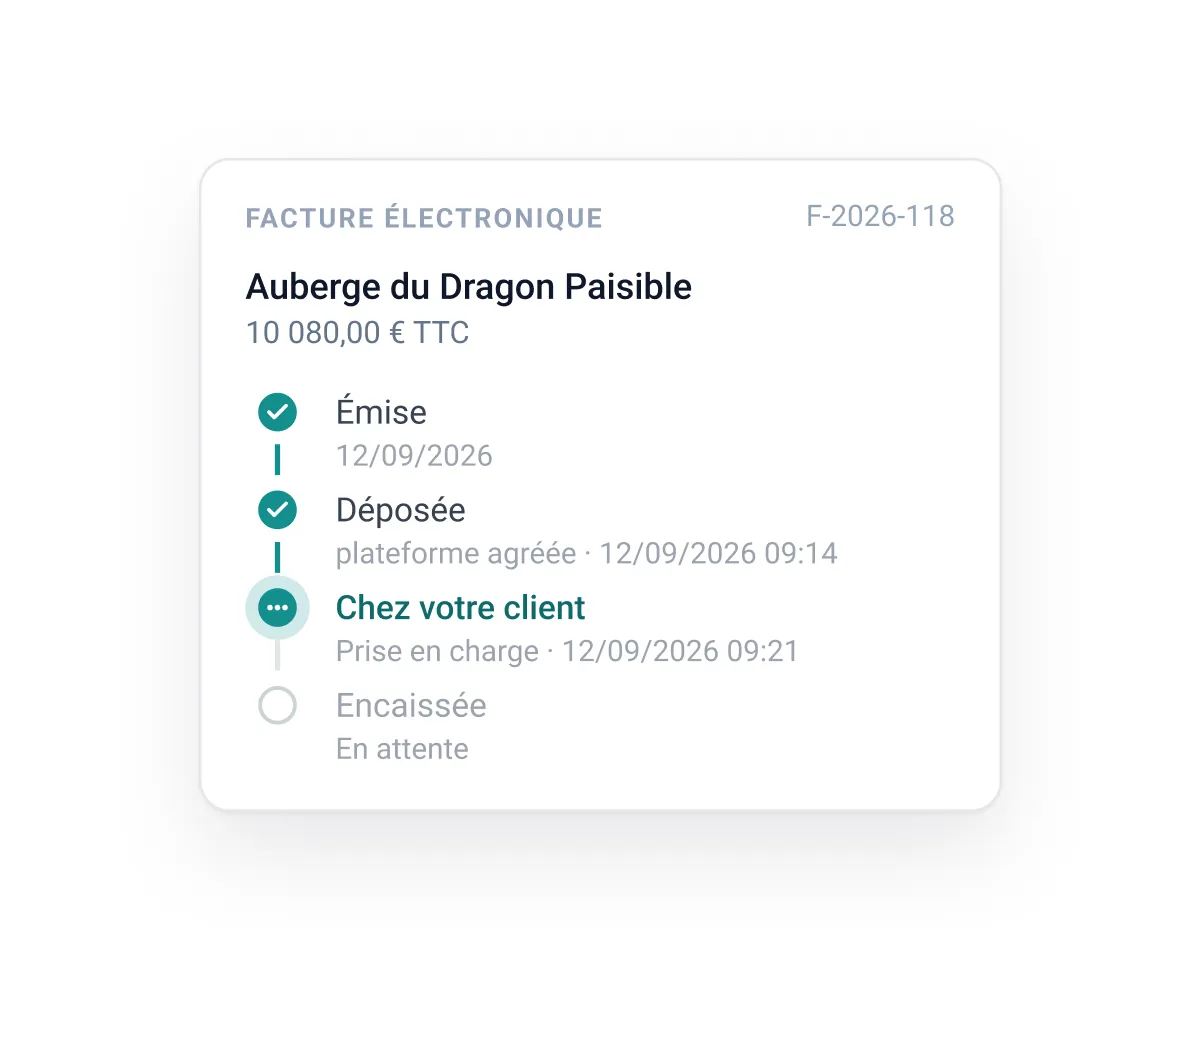Click the En attente status text

tap(402, 749)
